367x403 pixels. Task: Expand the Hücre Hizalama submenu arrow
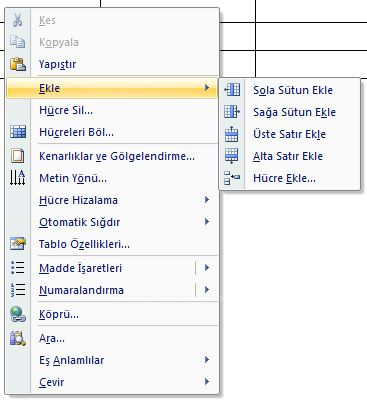(x=207, y=200)
